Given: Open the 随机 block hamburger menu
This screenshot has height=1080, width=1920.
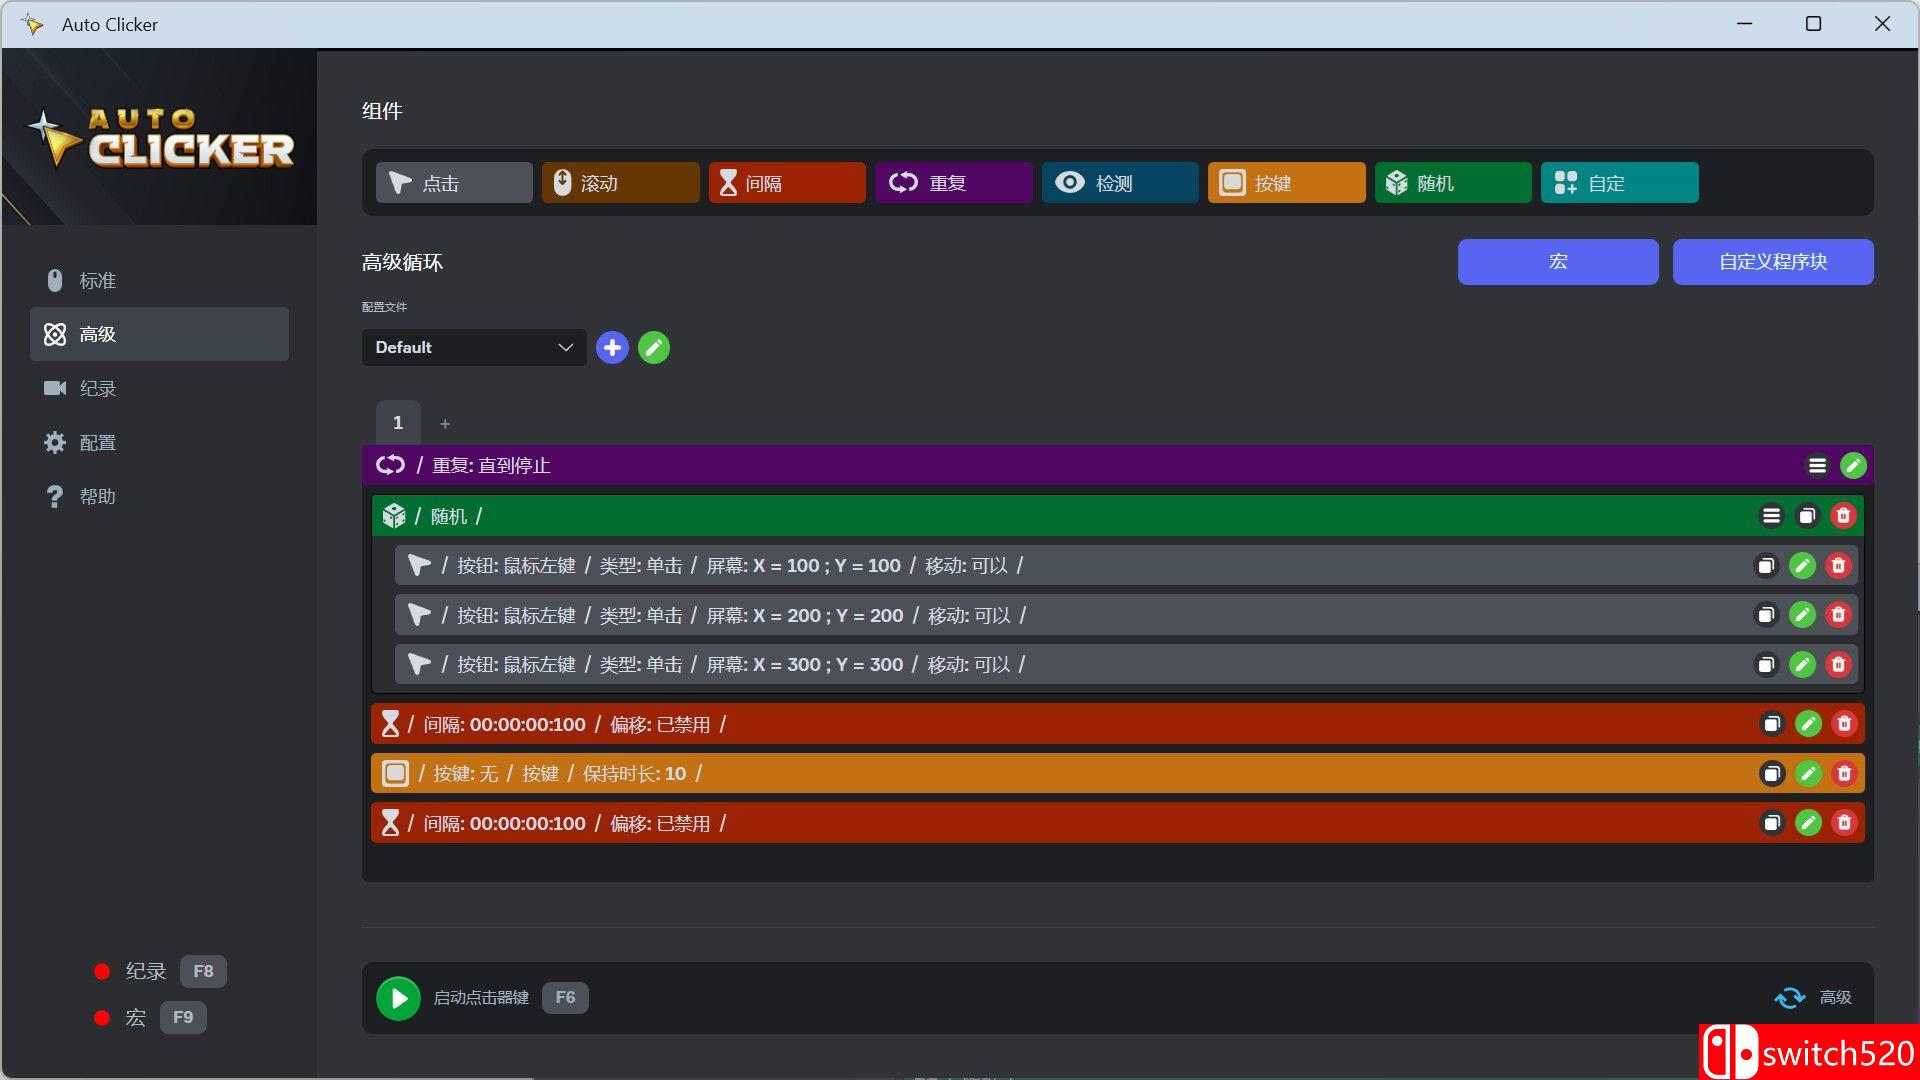Looking at the screenshot, I should pyautogui.click(x=1771, y=516).
